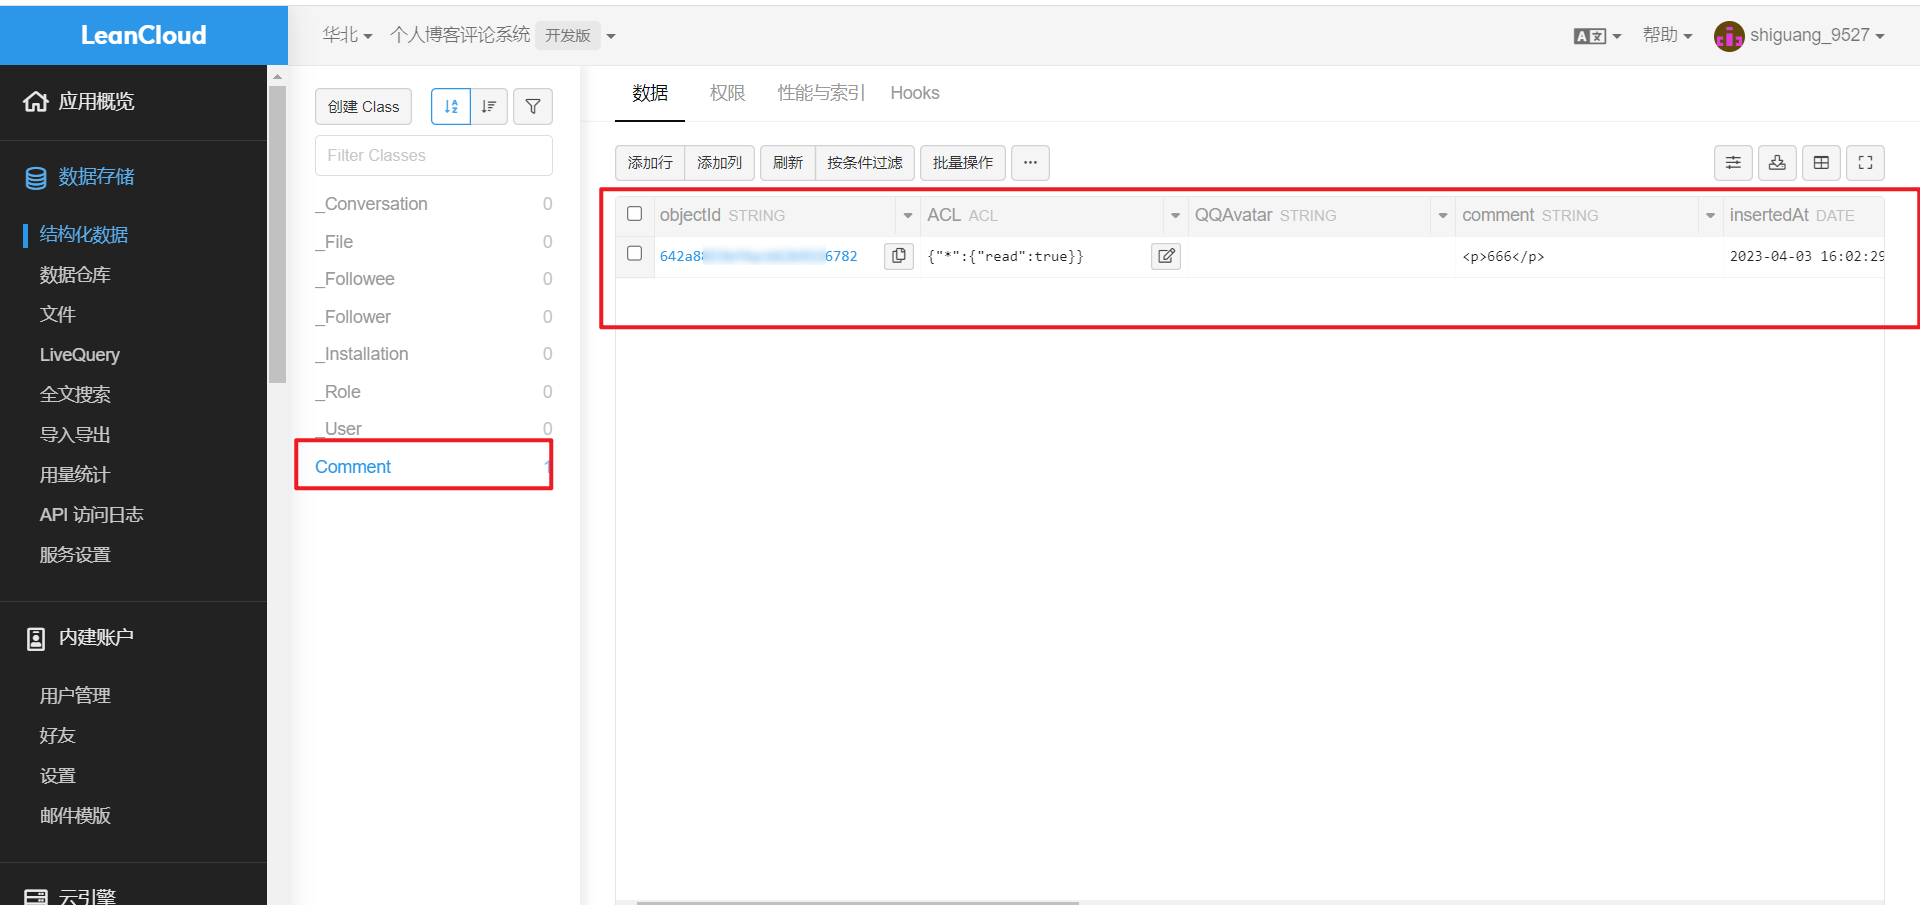Viewport: 1920px width, 905px height.
Task: Open 导入导出 in the sidebar
Action: pos(75,435)
